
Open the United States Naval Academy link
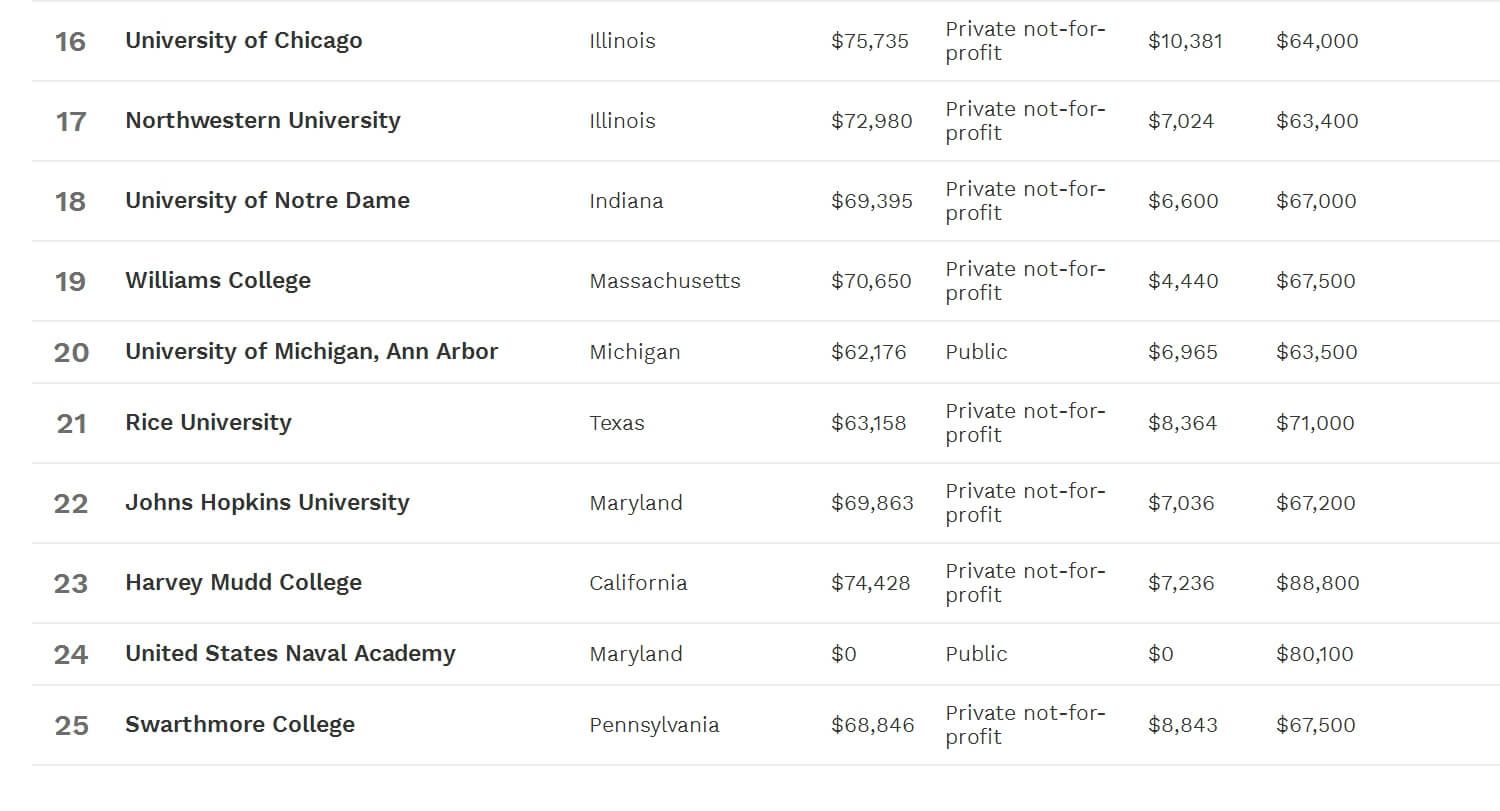tap(290, 654)
